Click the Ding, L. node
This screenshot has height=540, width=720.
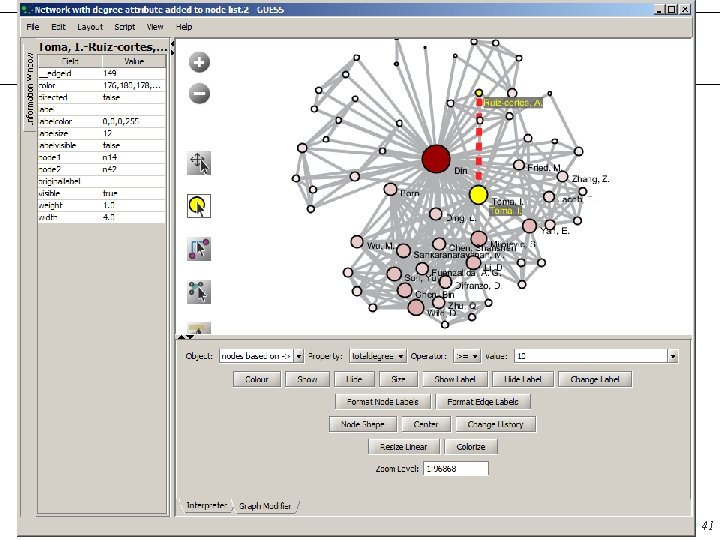click(x=436, y=214)
